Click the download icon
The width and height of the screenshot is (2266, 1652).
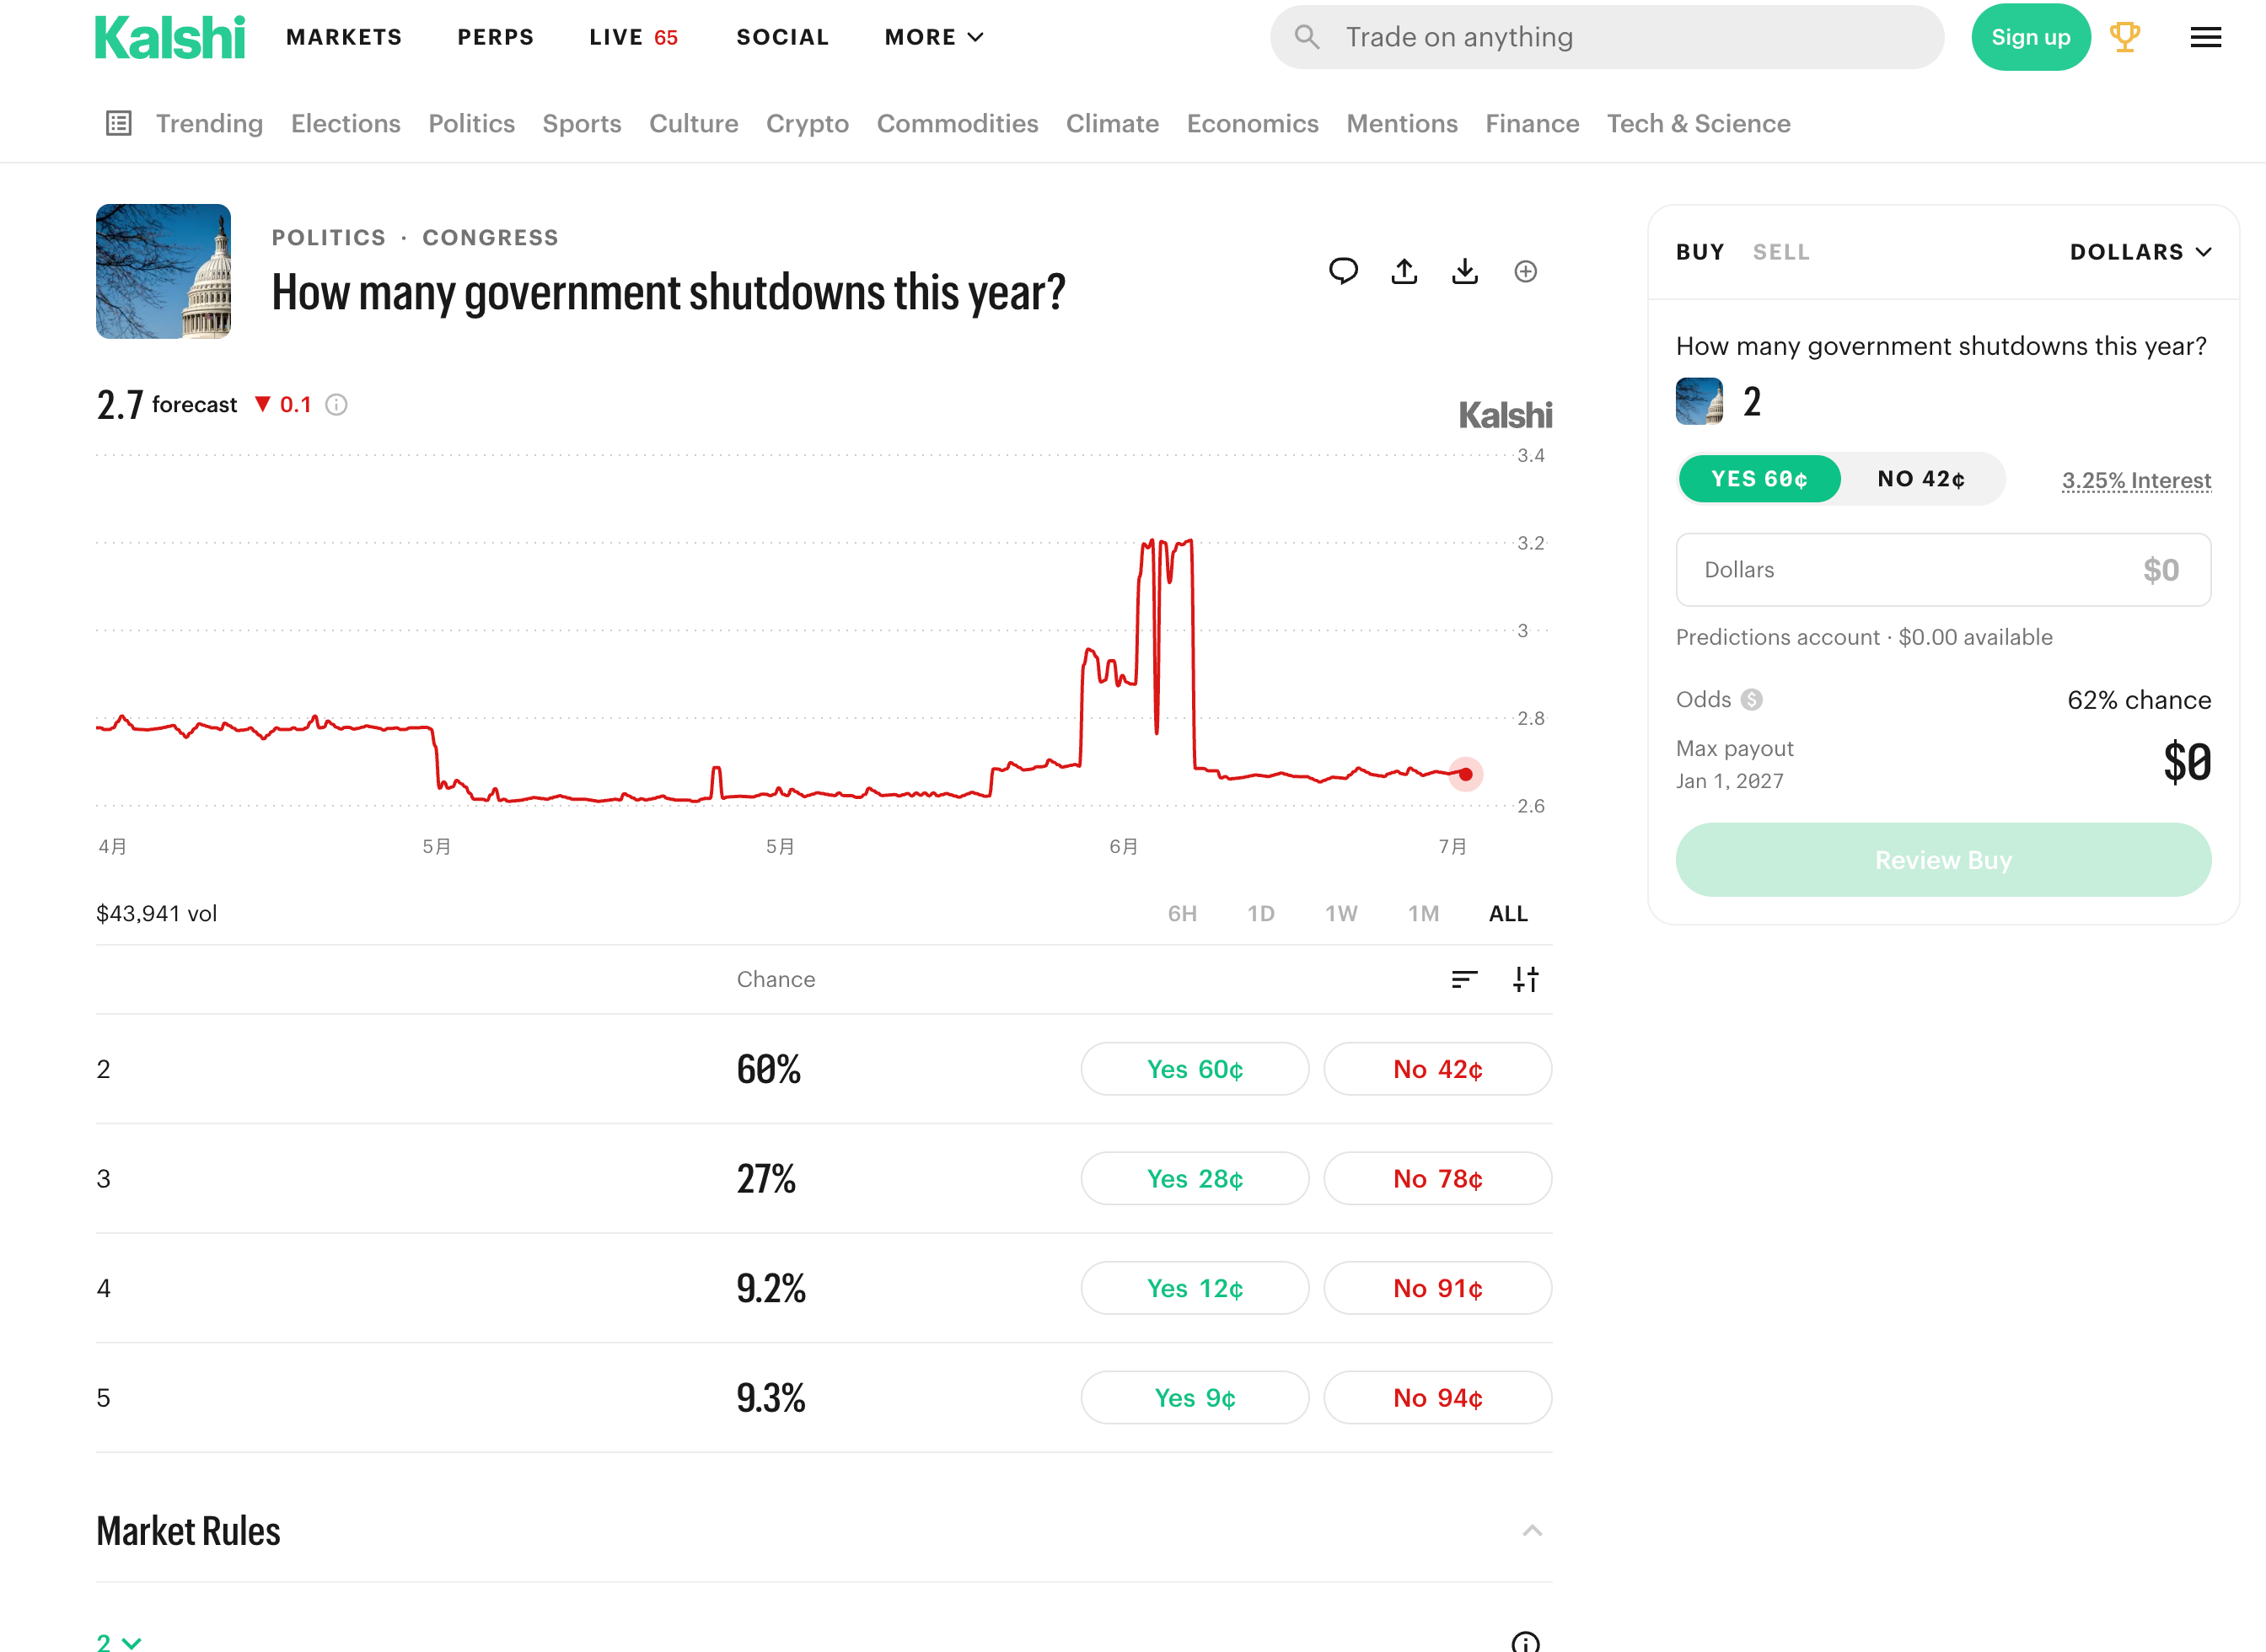click(x=1465, y=271)
